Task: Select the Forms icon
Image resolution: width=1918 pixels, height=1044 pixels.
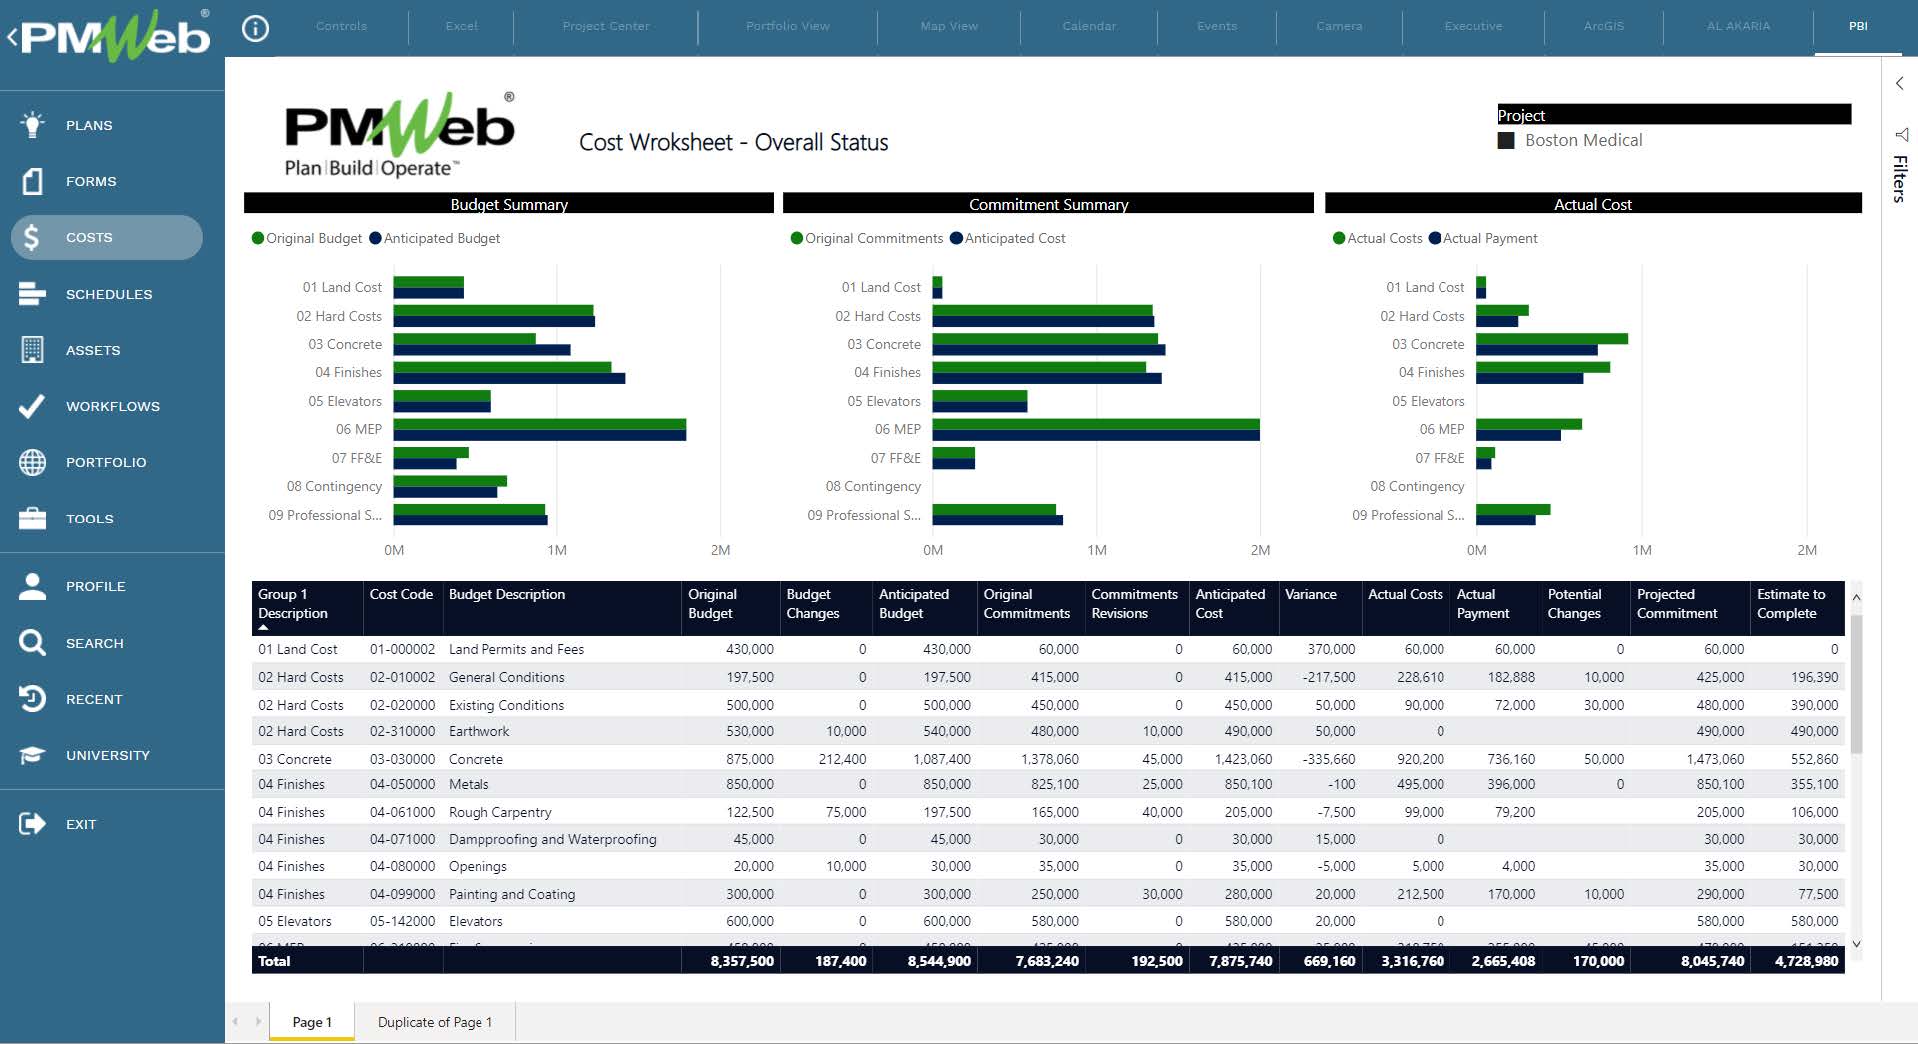Action: 33,181
